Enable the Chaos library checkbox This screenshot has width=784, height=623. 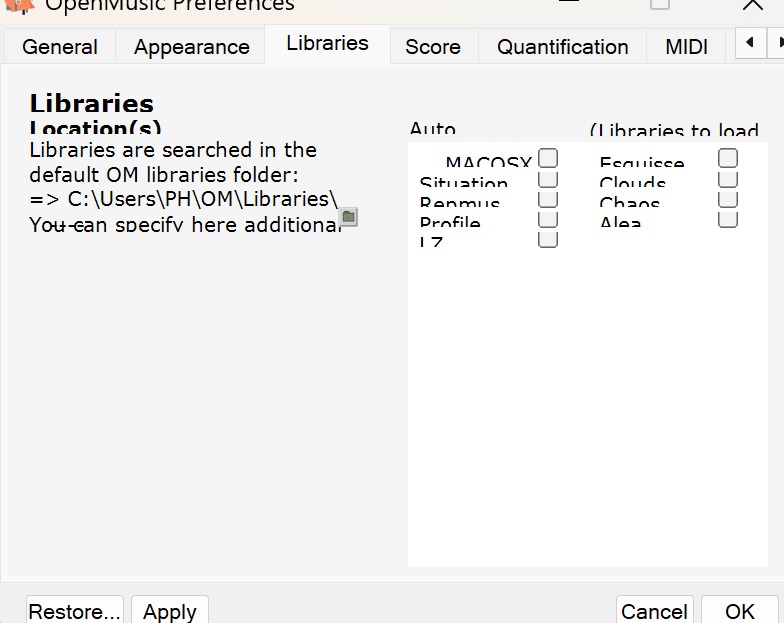[728, 199]
